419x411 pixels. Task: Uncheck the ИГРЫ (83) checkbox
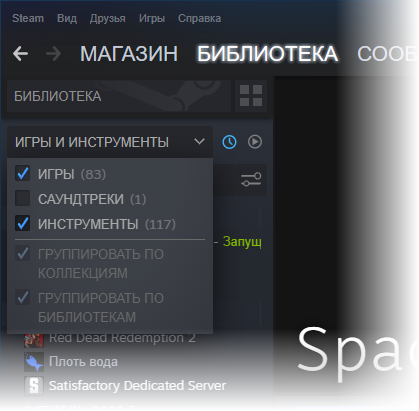click(x=23, y=174)
